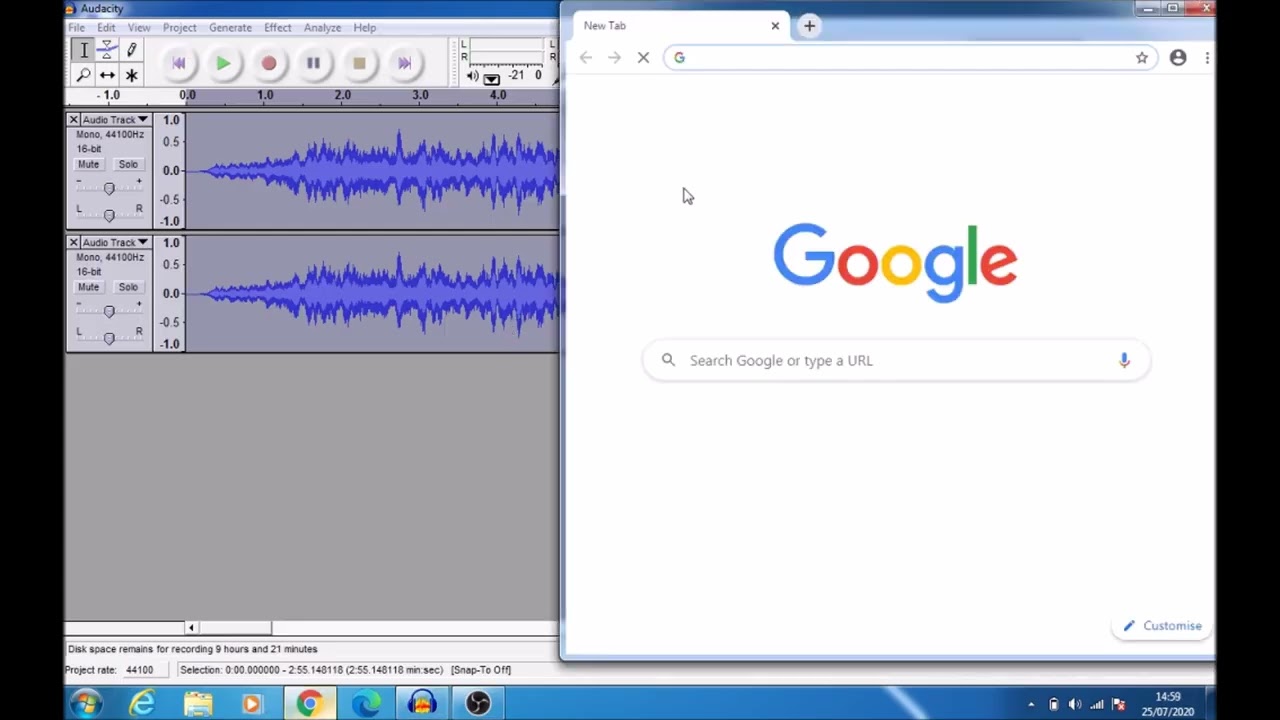The height and width of the screenshot is (720, 1280).
Task: Click Chrome's Forward navigation arrow
Action: (x=614, y=58)
